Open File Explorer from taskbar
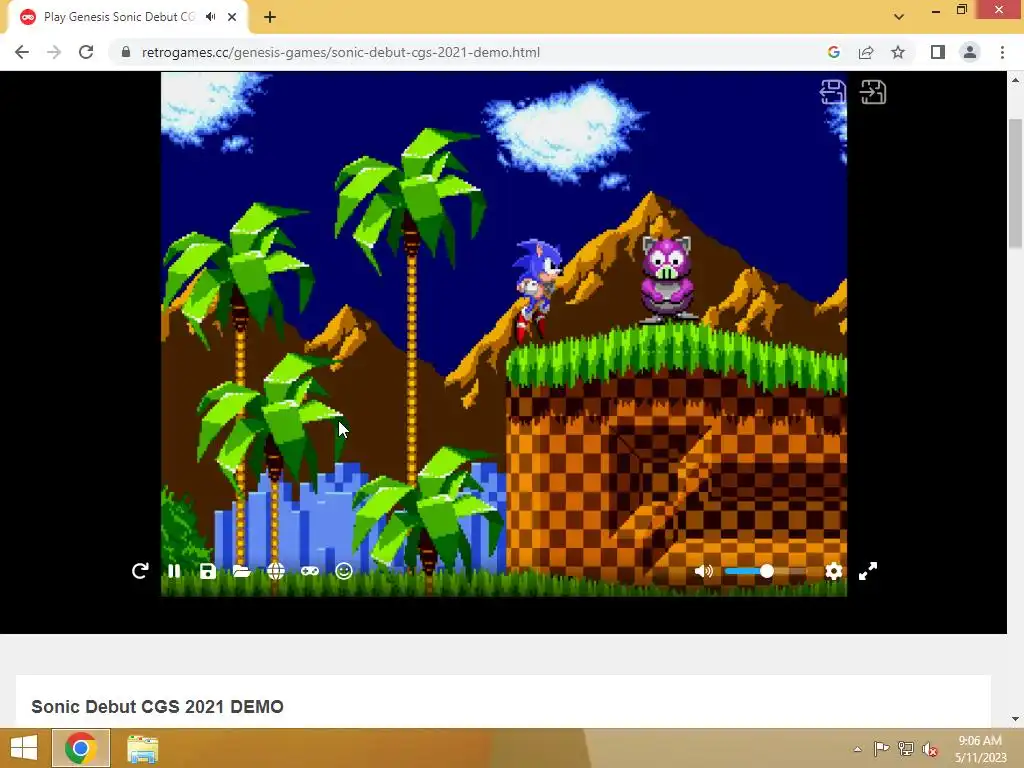Viewport: 1024px width, 768px height. pos(142,749)
